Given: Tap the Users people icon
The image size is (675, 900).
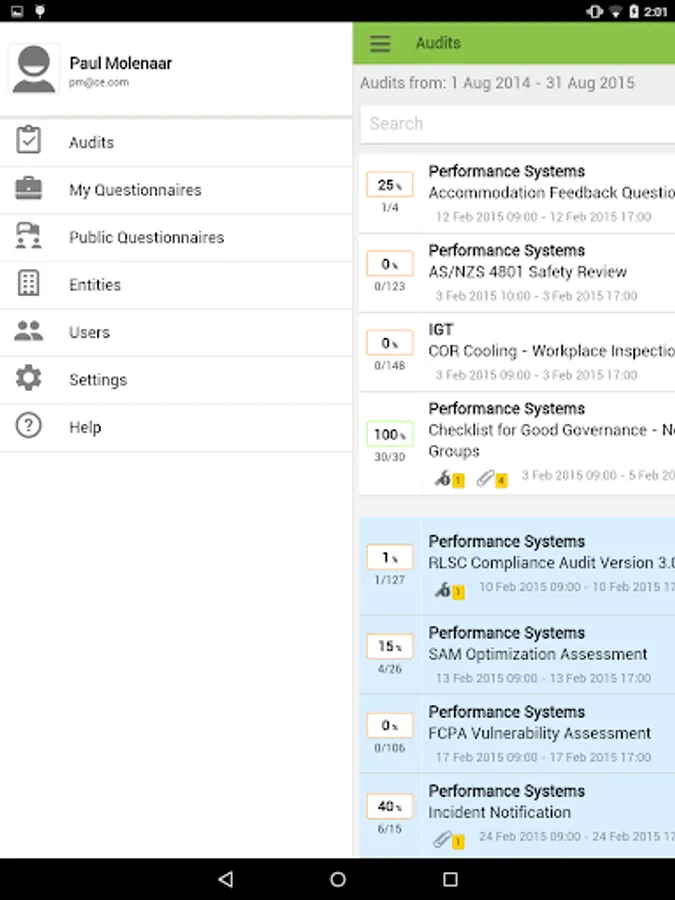Looking at the screenshot, I should click(x=29, y=332).
